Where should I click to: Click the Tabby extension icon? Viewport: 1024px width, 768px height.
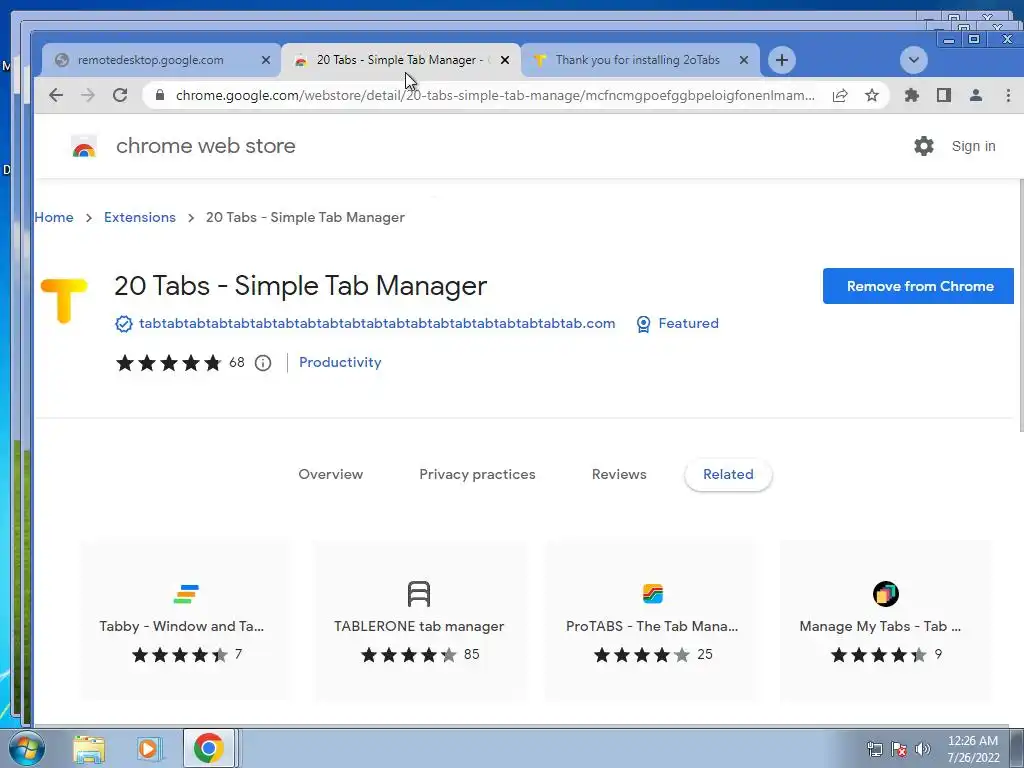click(186, 594)
